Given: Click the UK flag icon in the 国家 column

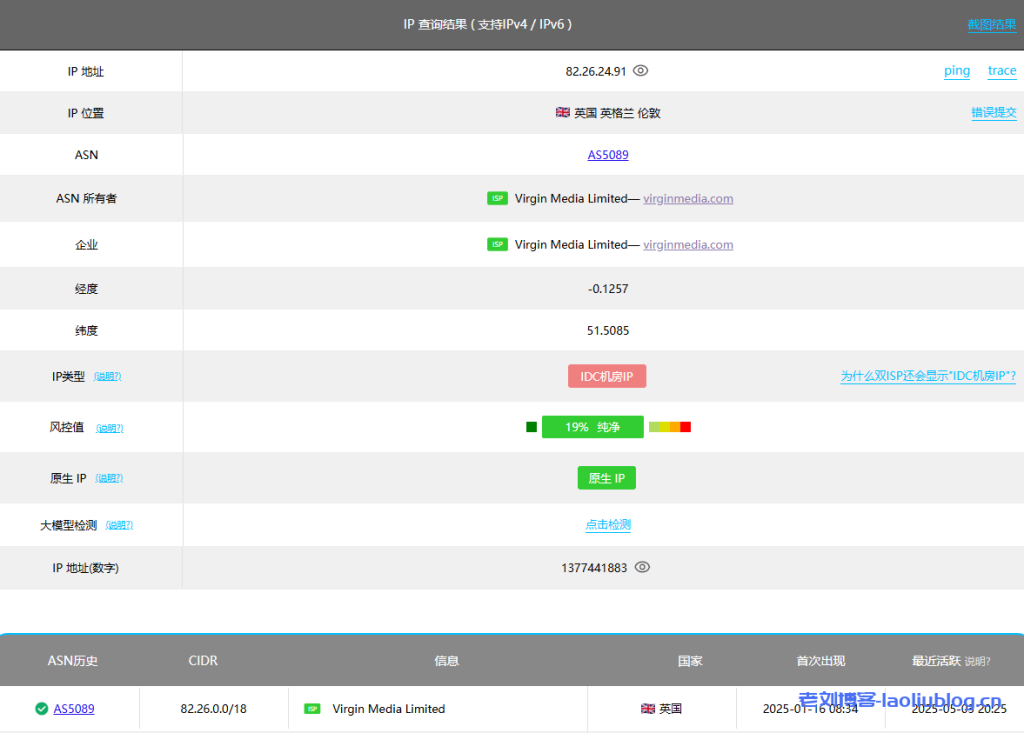Looking at the screenshot, I should 648,708.
